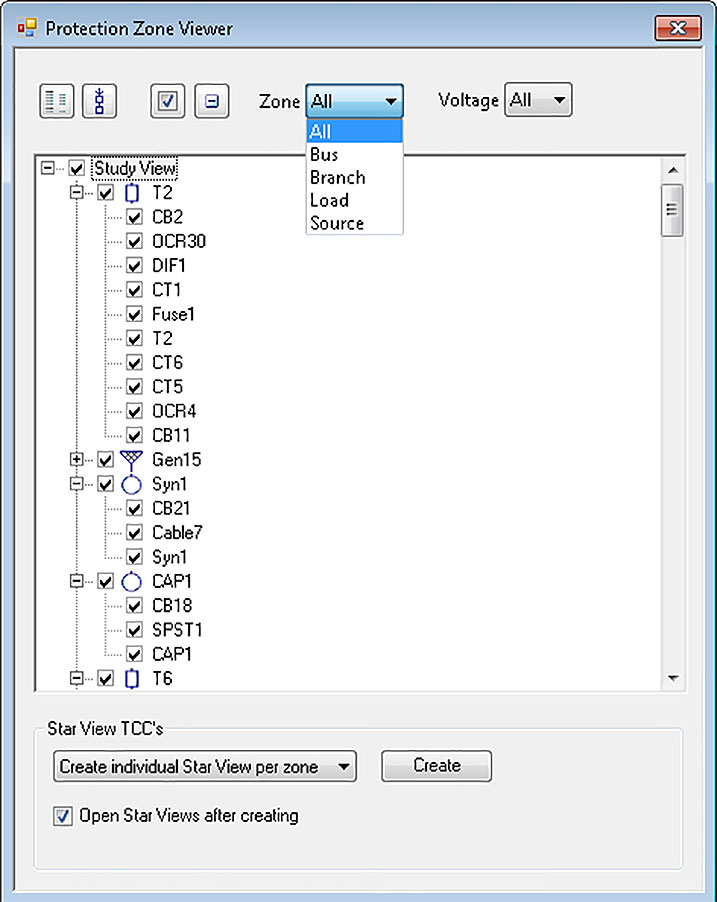
Task: Select the CAP1 zone circle icon
Action: 132,582
